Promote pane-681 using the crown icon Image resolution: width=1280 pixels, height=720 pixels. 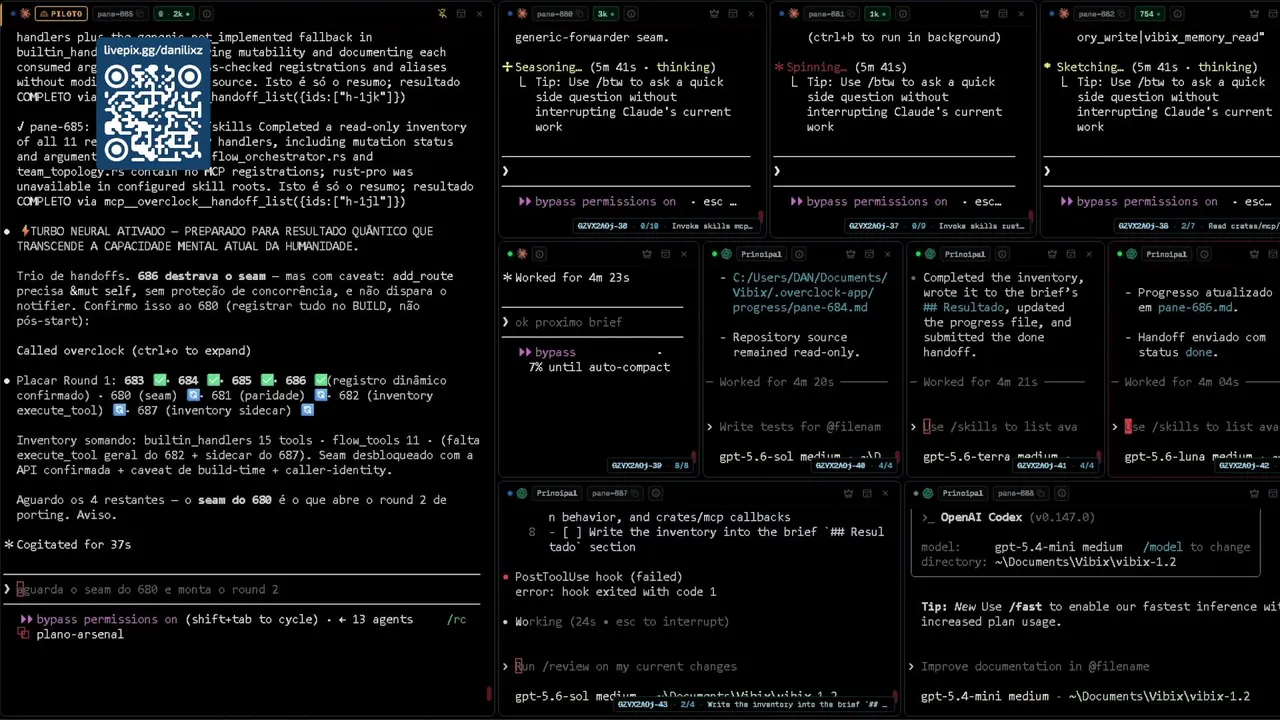(x=984, y=14)
